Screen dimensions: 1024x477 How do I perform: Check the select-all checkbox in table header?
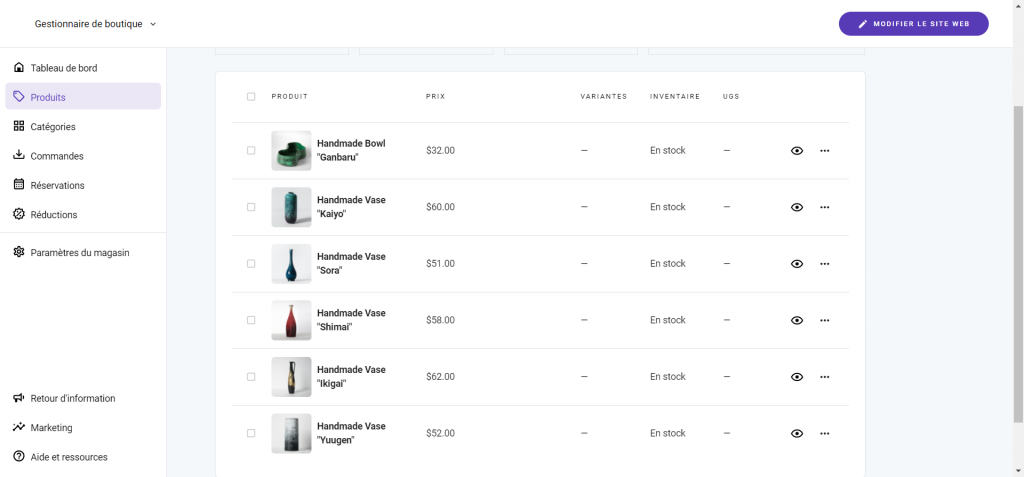(x=251, y=97)
